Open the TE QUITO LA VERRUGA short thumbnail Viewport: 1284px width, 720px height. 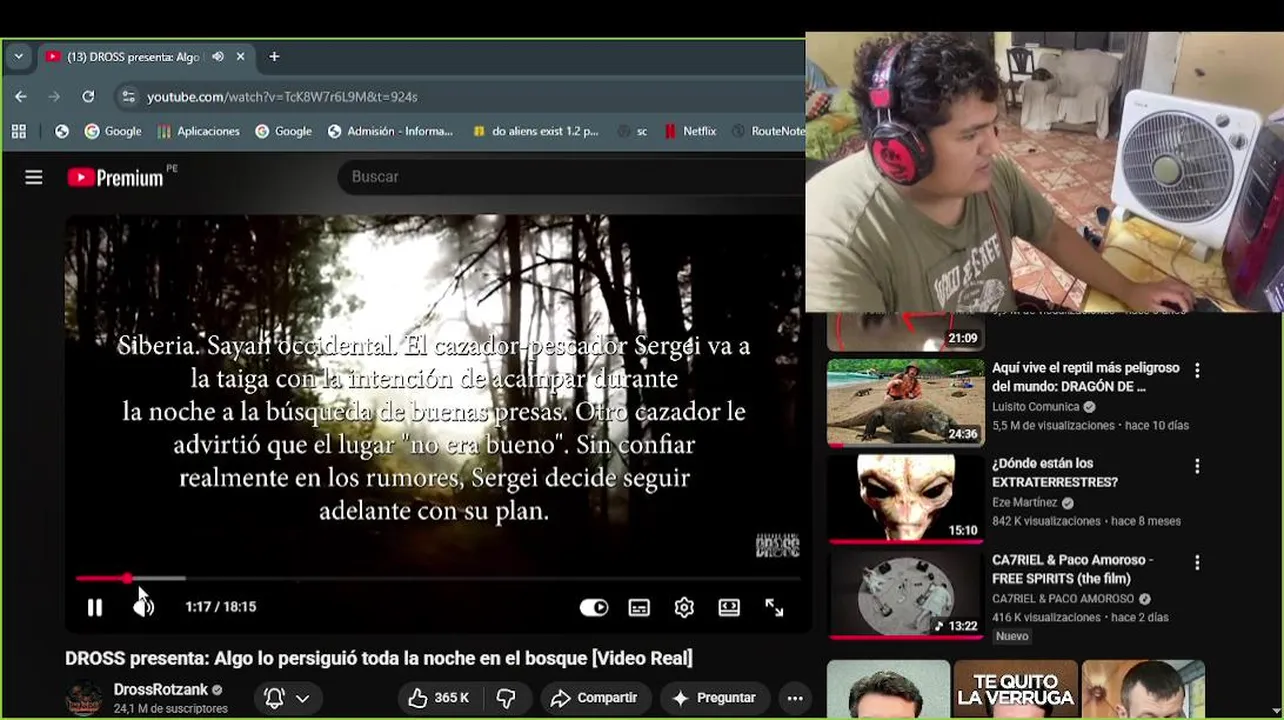[x=1015, y=689]
